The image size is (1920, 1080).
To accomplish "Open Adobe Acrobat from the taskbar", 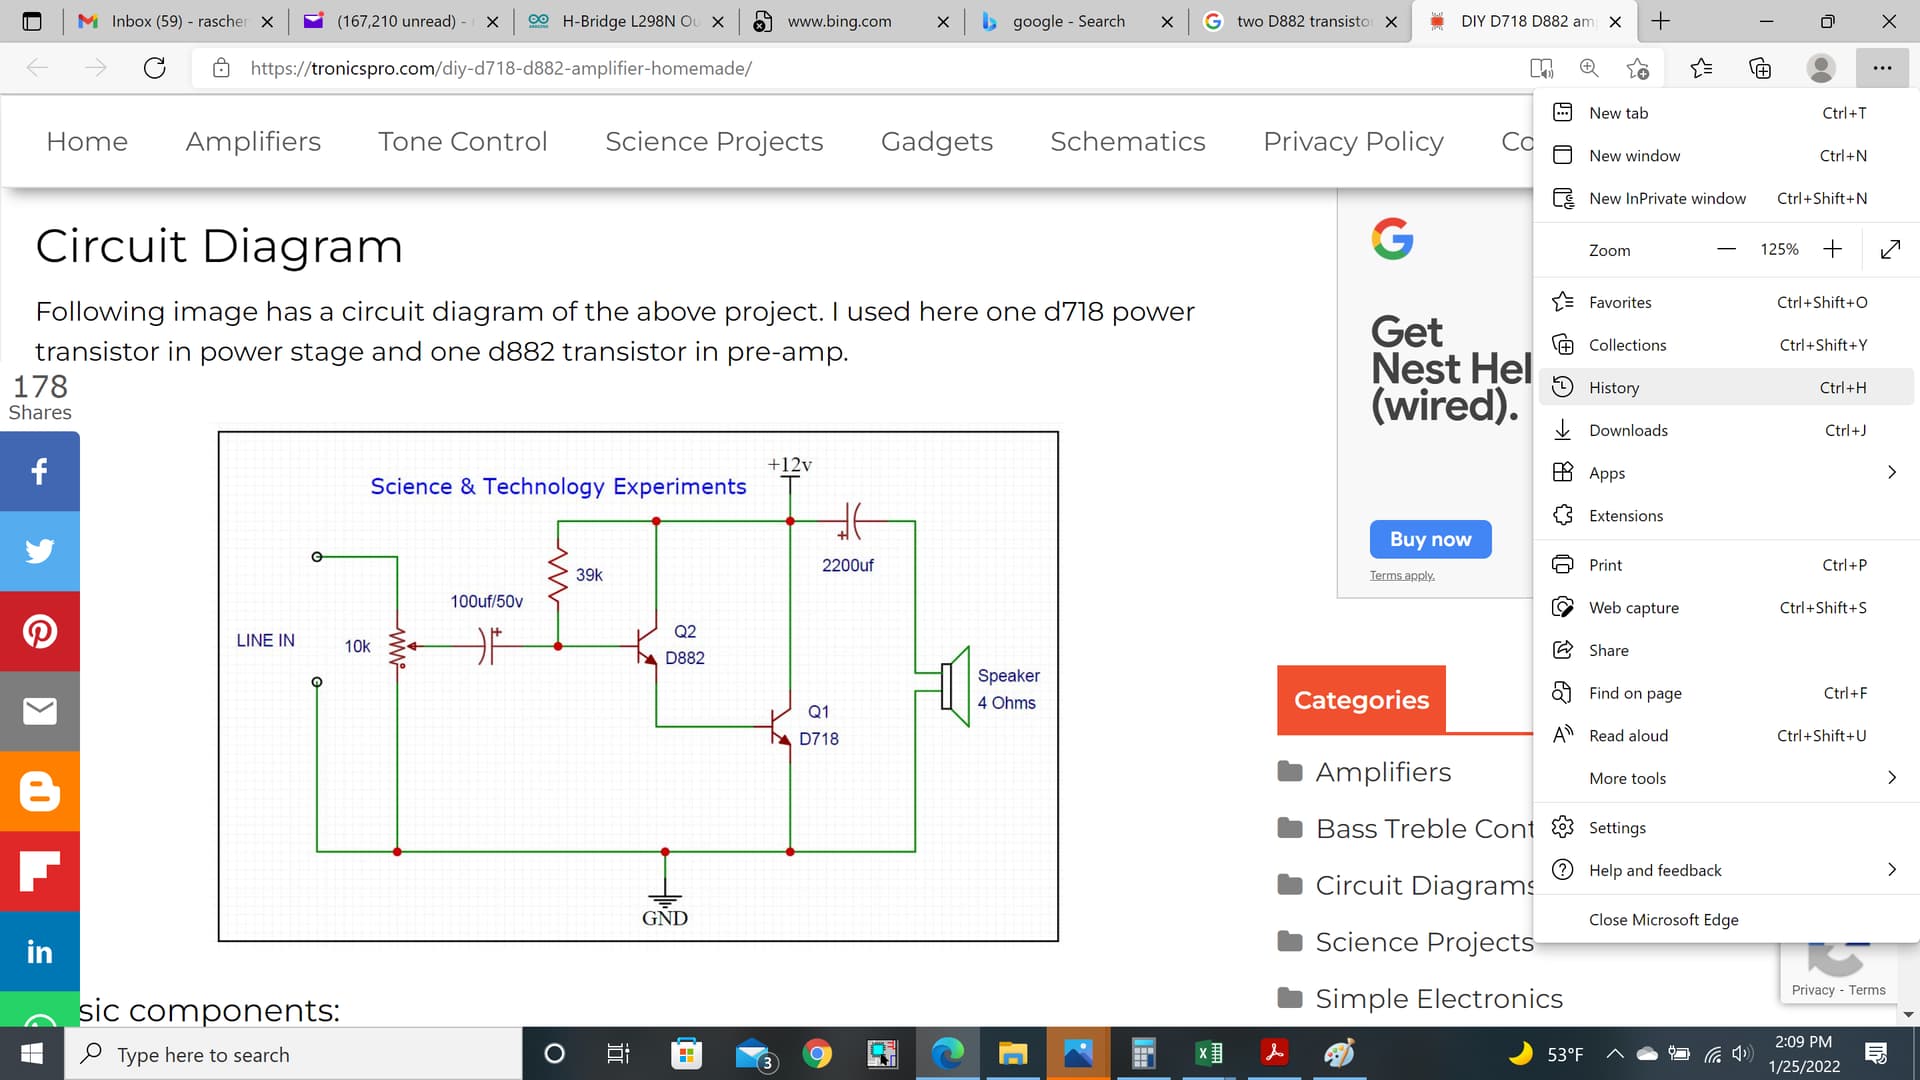I will point(1274,1053).
